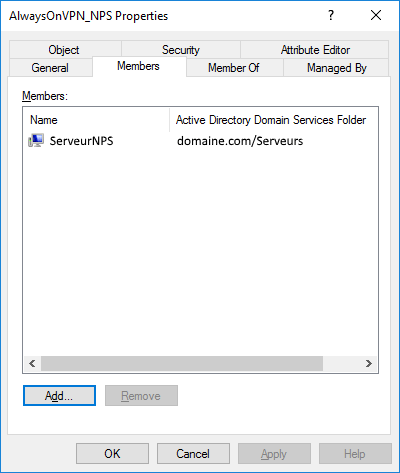The width and height of the screenshot is (400, 473).
Task: Click the Cancel button
Action: point(193,454)
